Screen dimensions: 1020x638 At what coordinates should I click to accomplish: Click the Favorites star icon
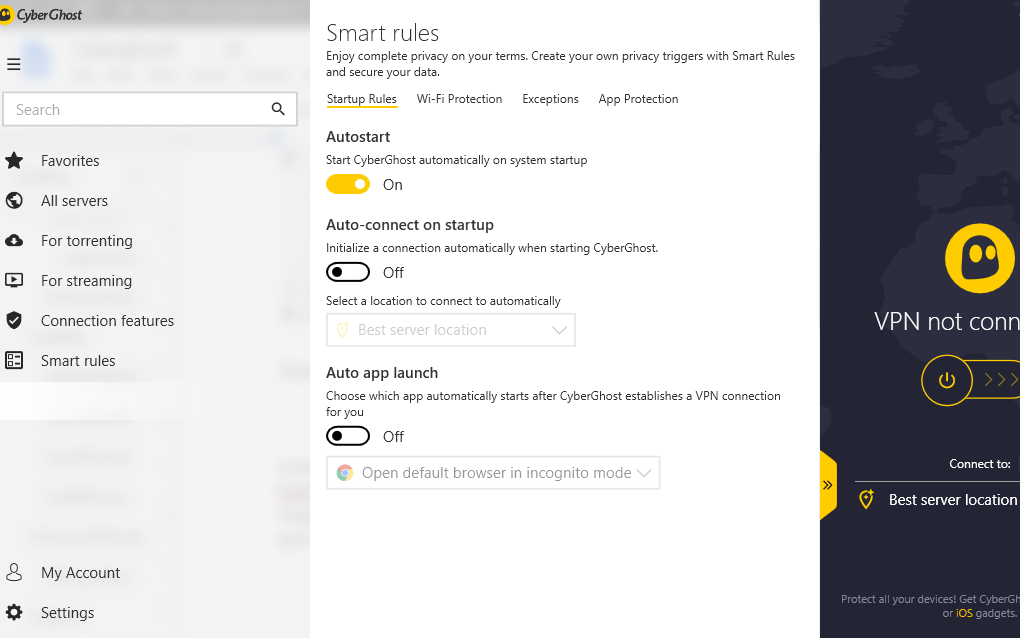[x=14, y=161]
